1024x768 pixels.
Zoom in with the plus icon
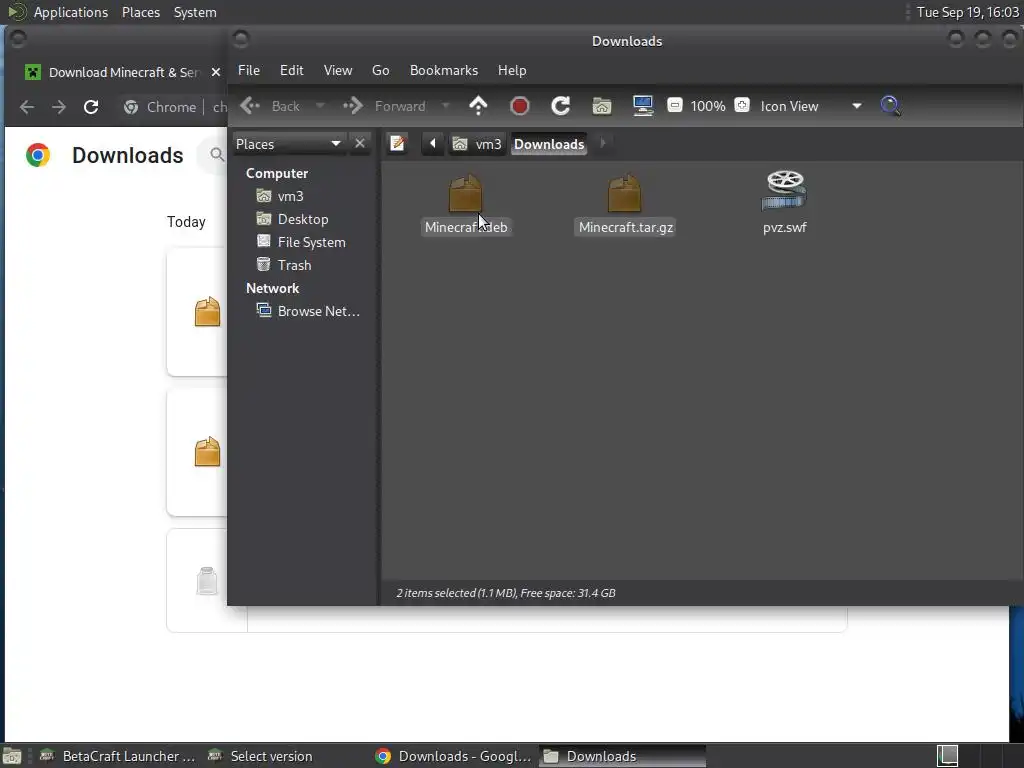coord(742,105)
